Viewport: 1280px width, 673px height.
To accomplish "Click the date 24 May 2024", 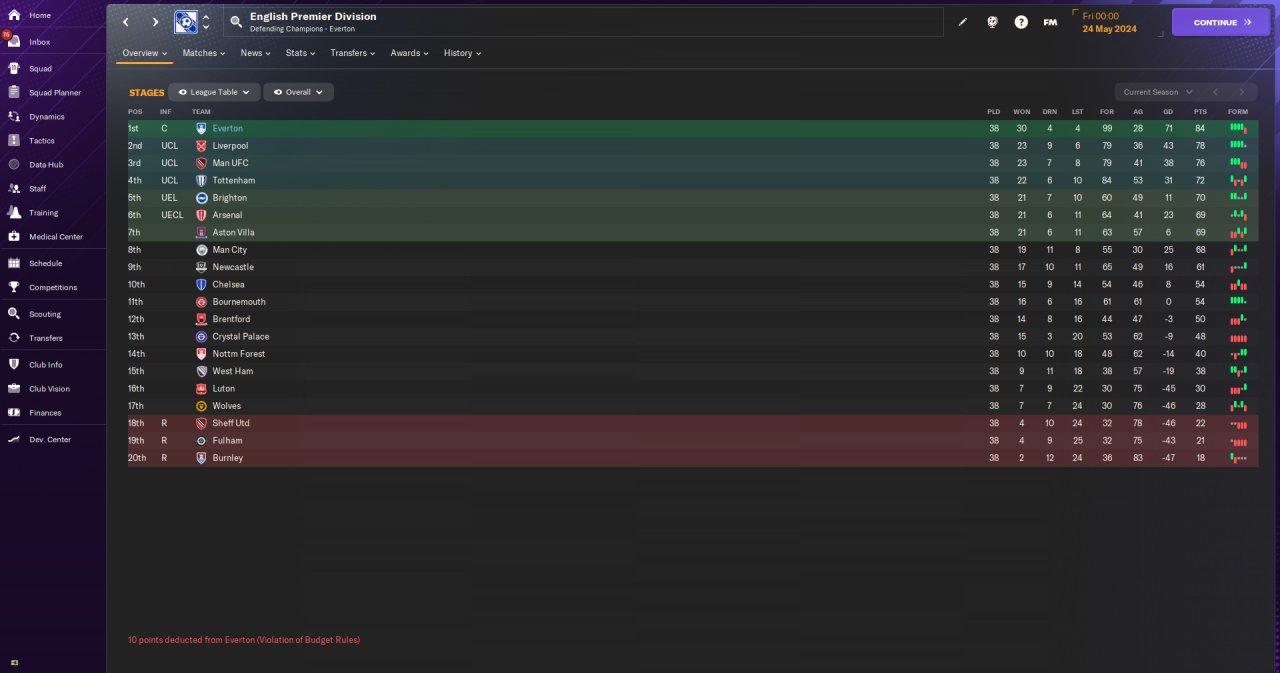I will click(1109, 29).
